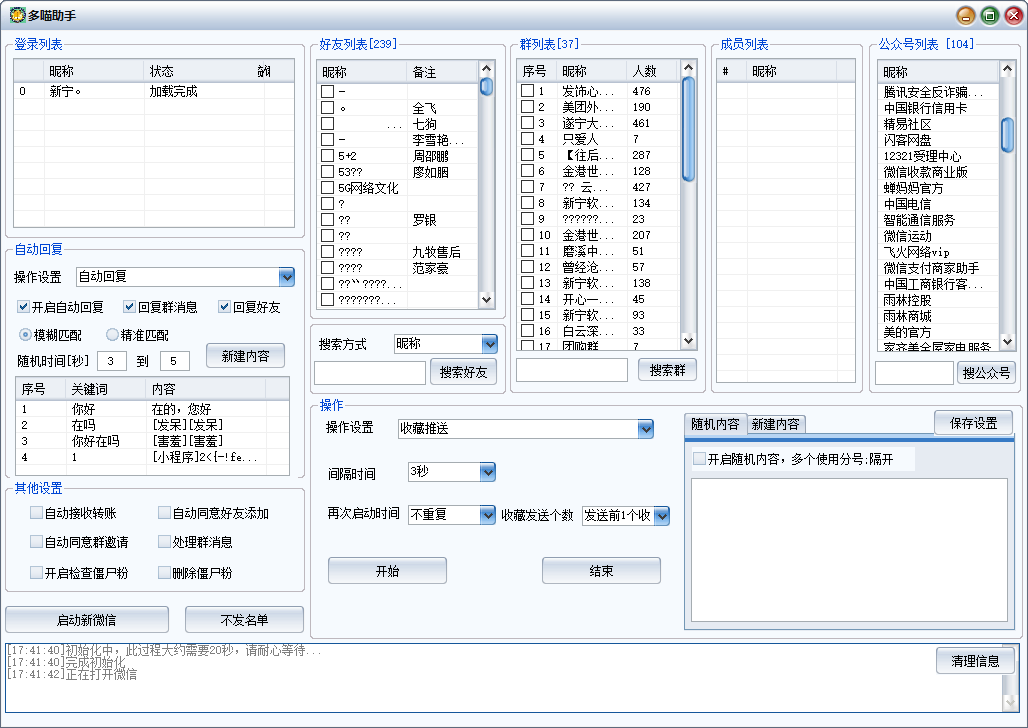The width and height of the screenshot is (1028, 728).
Task: Open the 搜索方式 昵称 dropdown
Action: (489, 344)
